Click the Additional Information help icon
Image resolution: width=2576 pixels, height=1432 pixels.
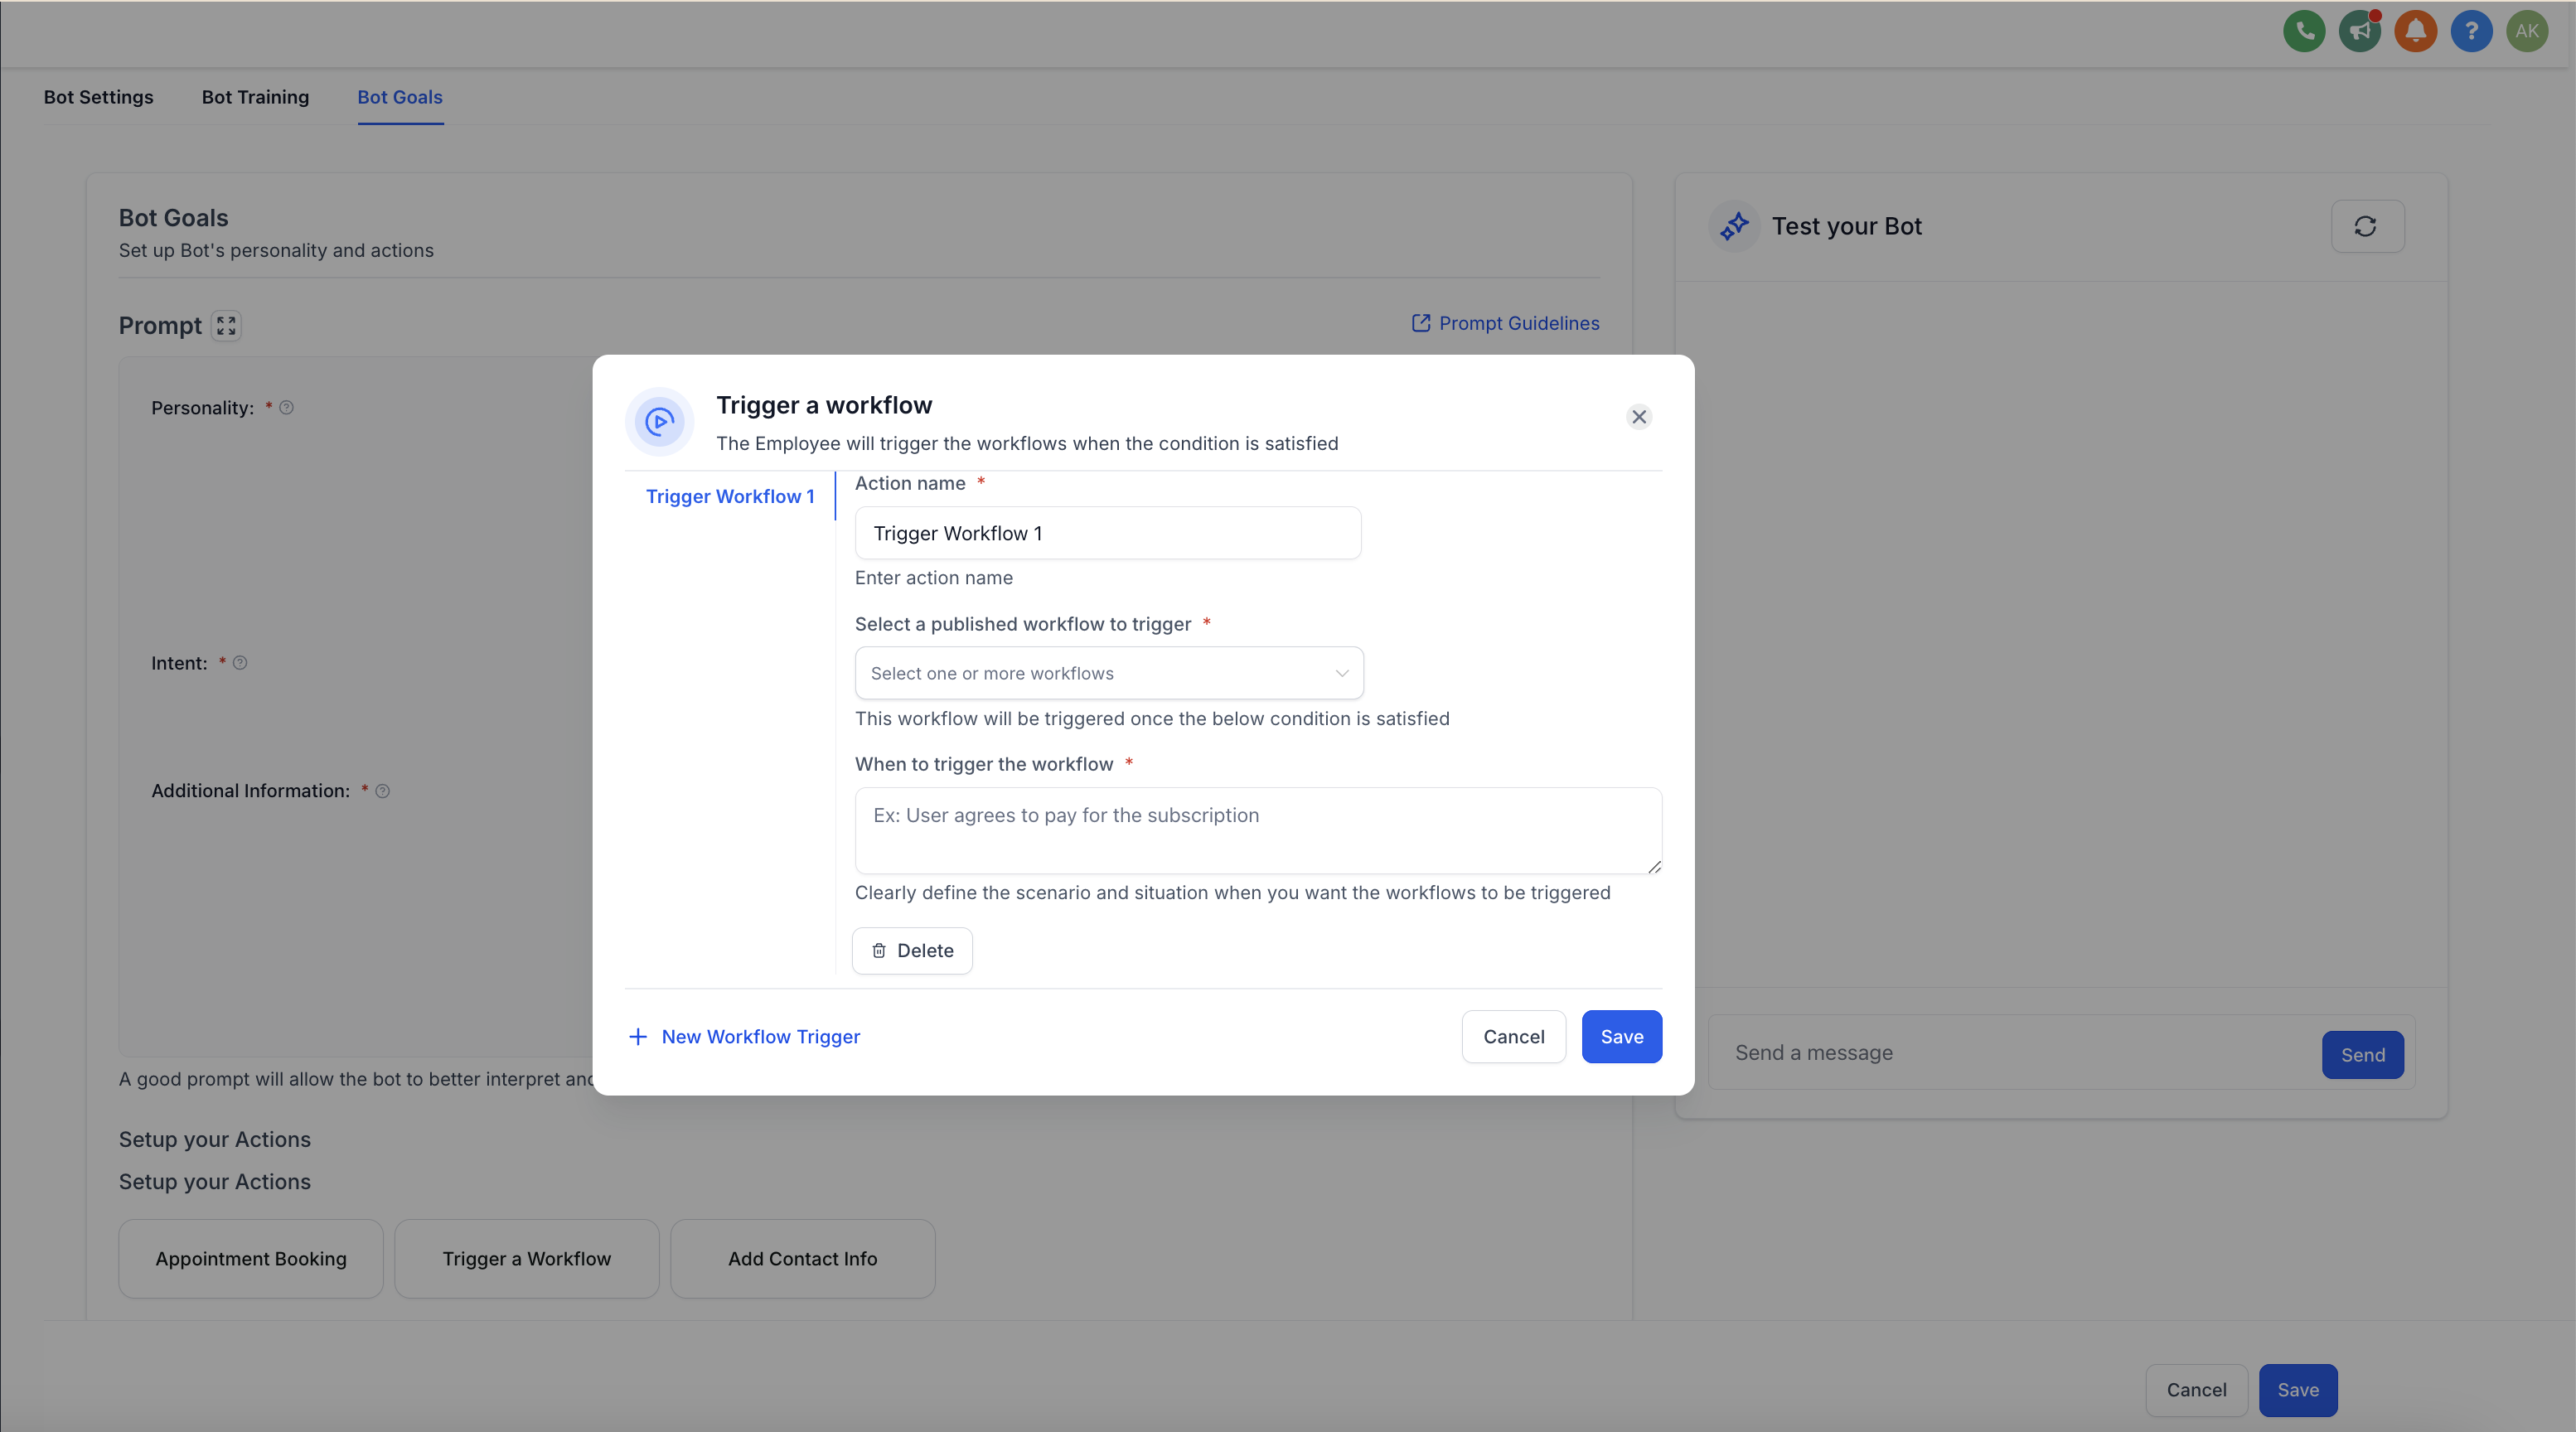[382, 791]
